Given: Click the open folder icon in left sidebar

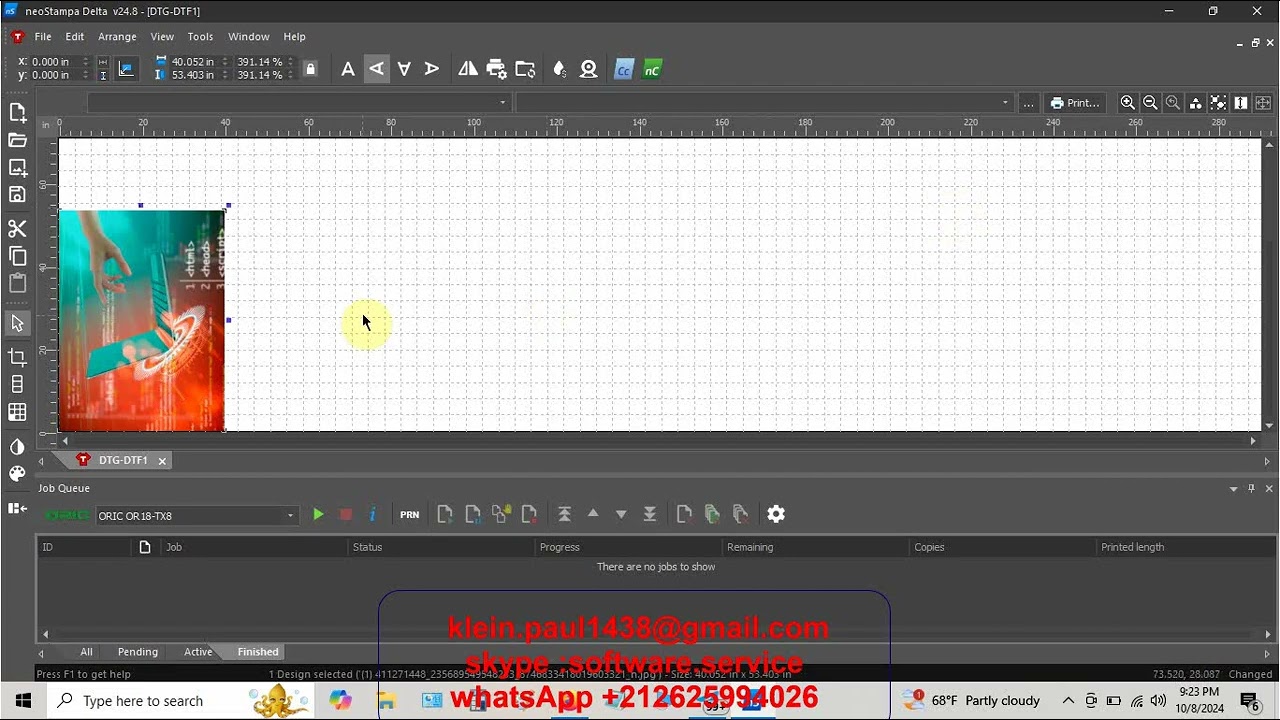Looking at the screenshot, I should pyautogui.click(x=17, y=140).
